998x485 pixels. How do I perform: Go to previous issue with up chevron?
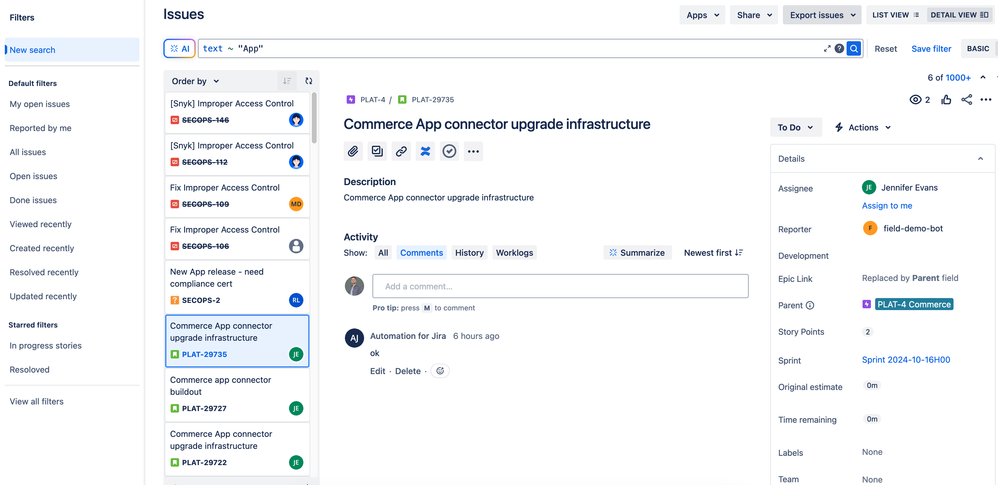pyautogui.click(x=983, y=78)
